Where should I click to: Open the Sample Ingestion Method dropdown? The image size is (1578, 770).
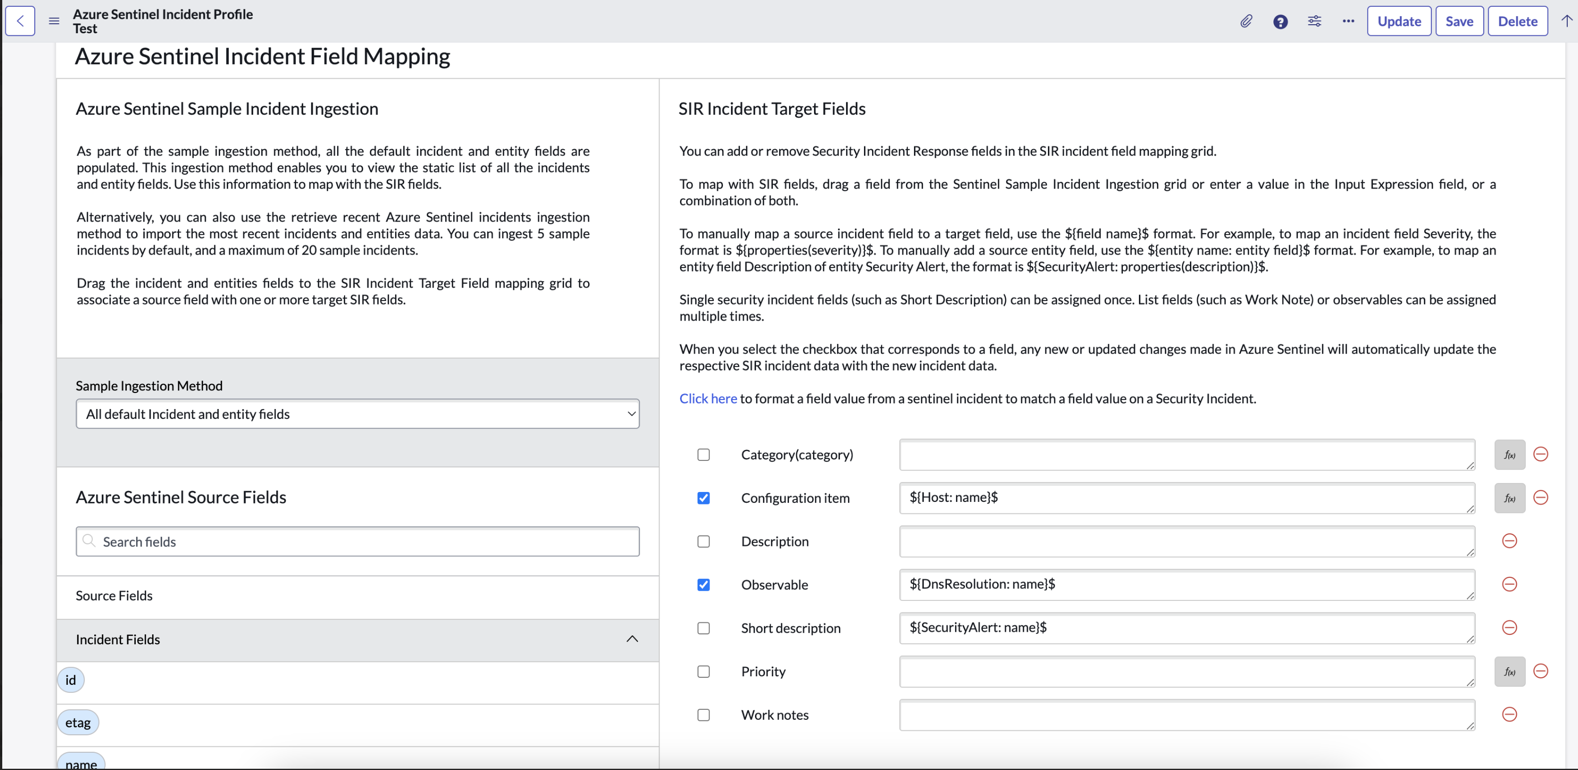[x=358, y=414]
